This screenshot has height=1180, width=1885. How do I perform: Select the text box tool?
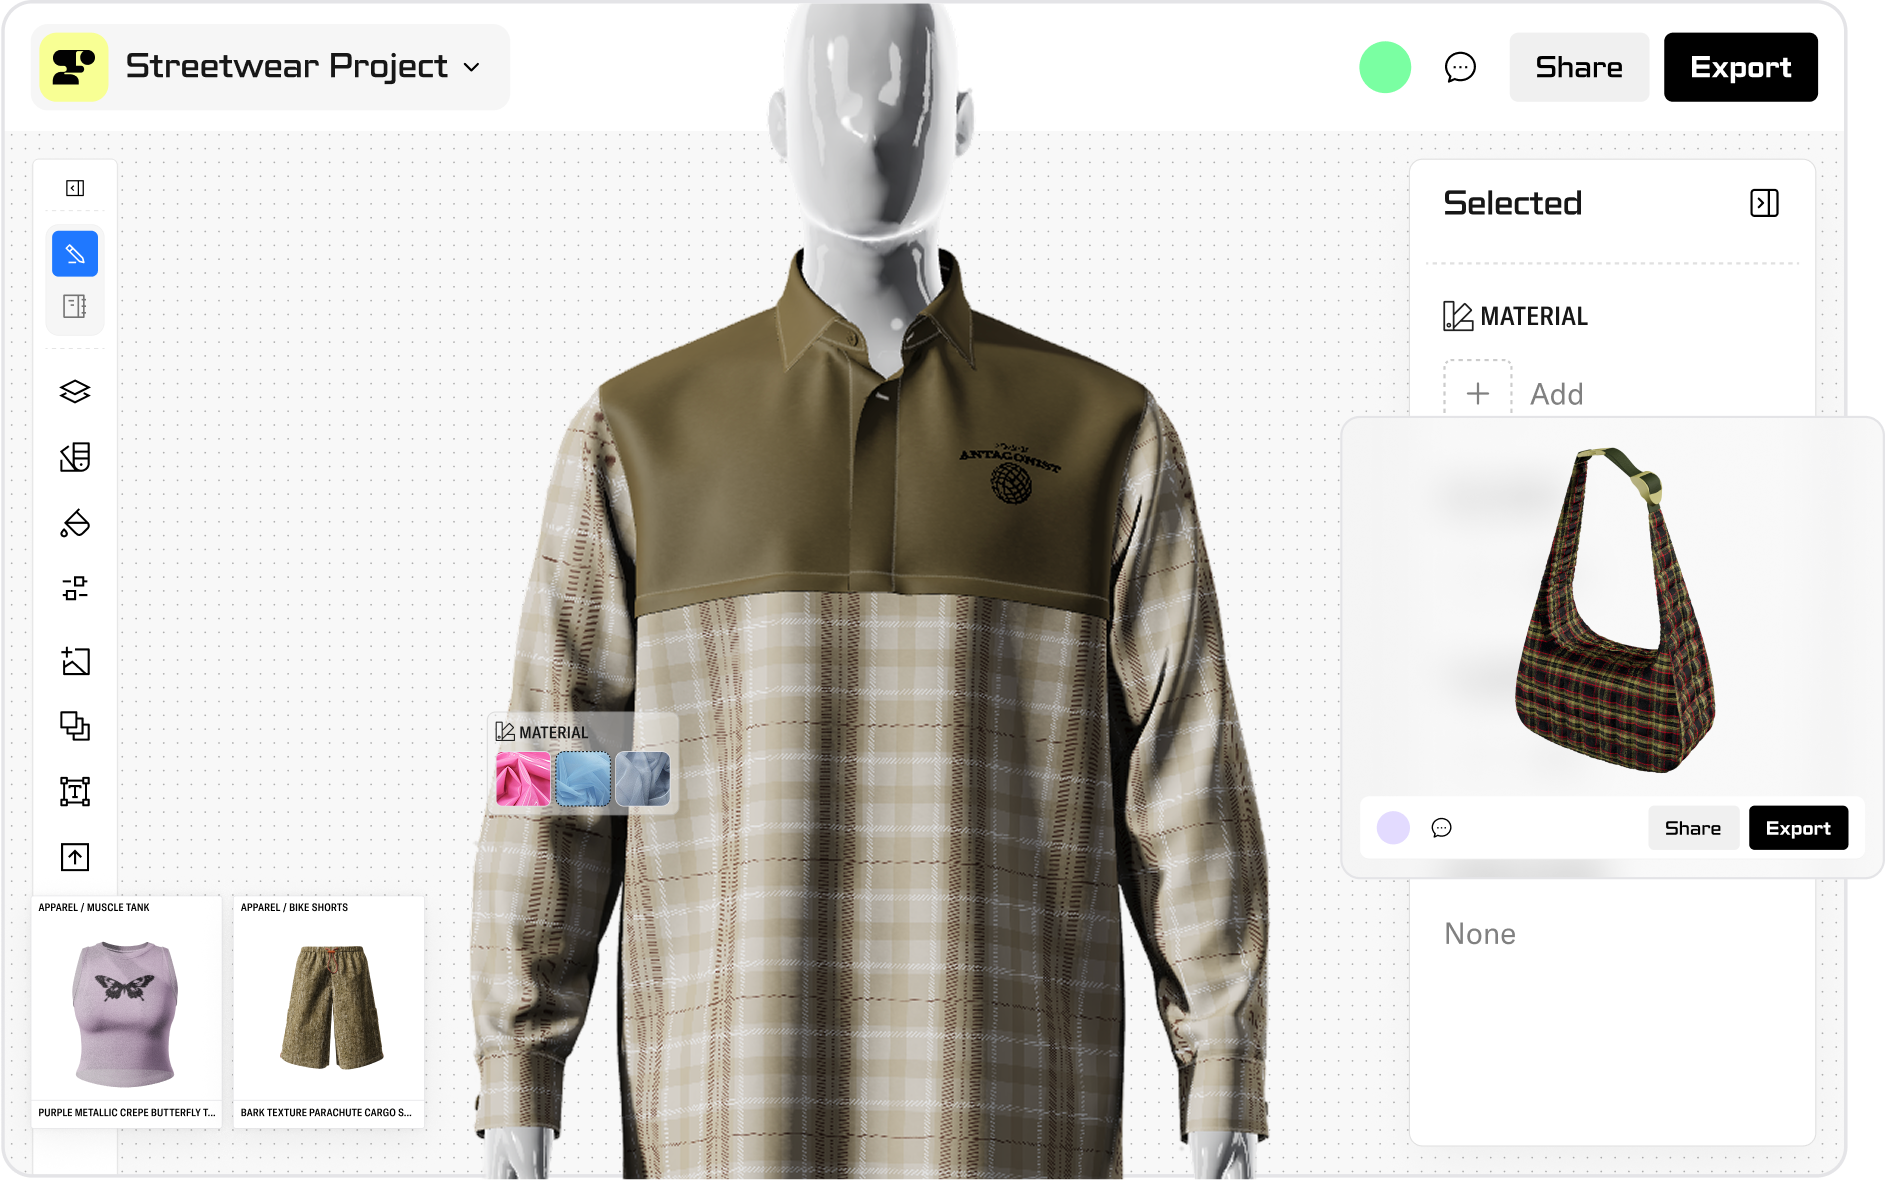point(75,791)
